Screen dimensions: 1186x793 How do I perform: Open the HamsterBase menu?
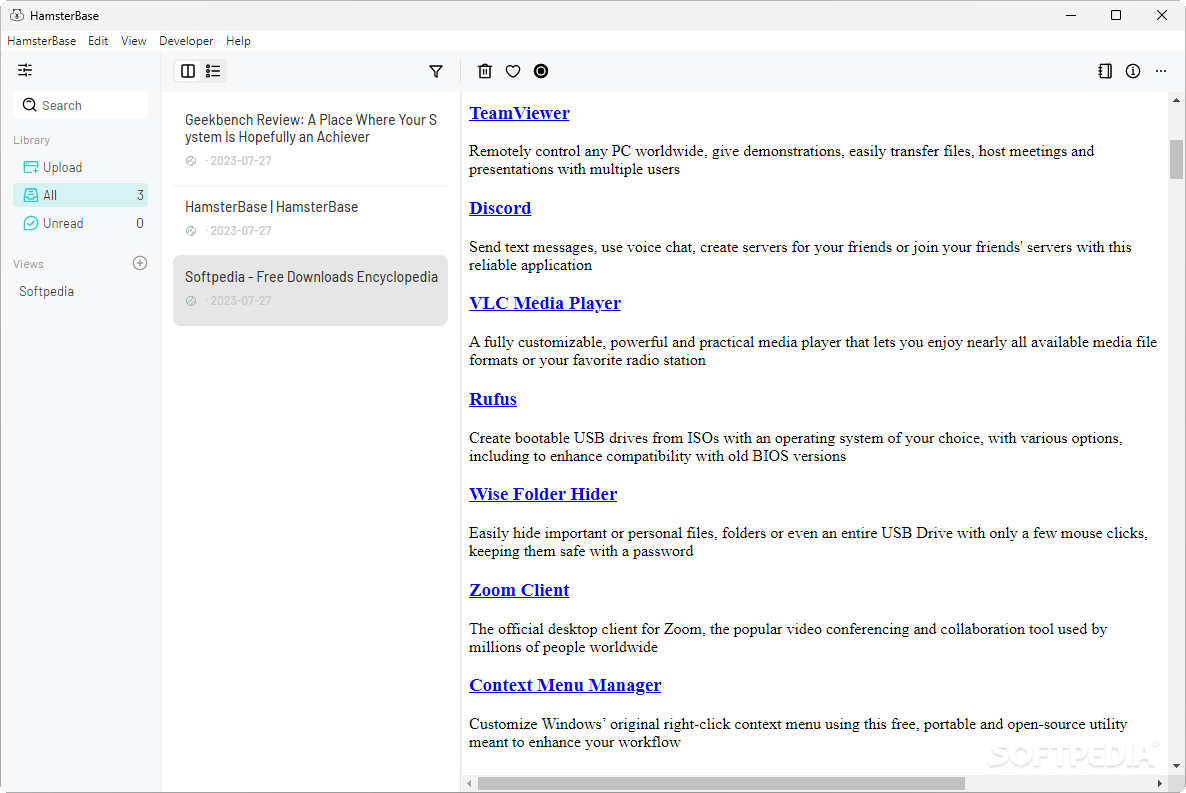tap(42, 41)
